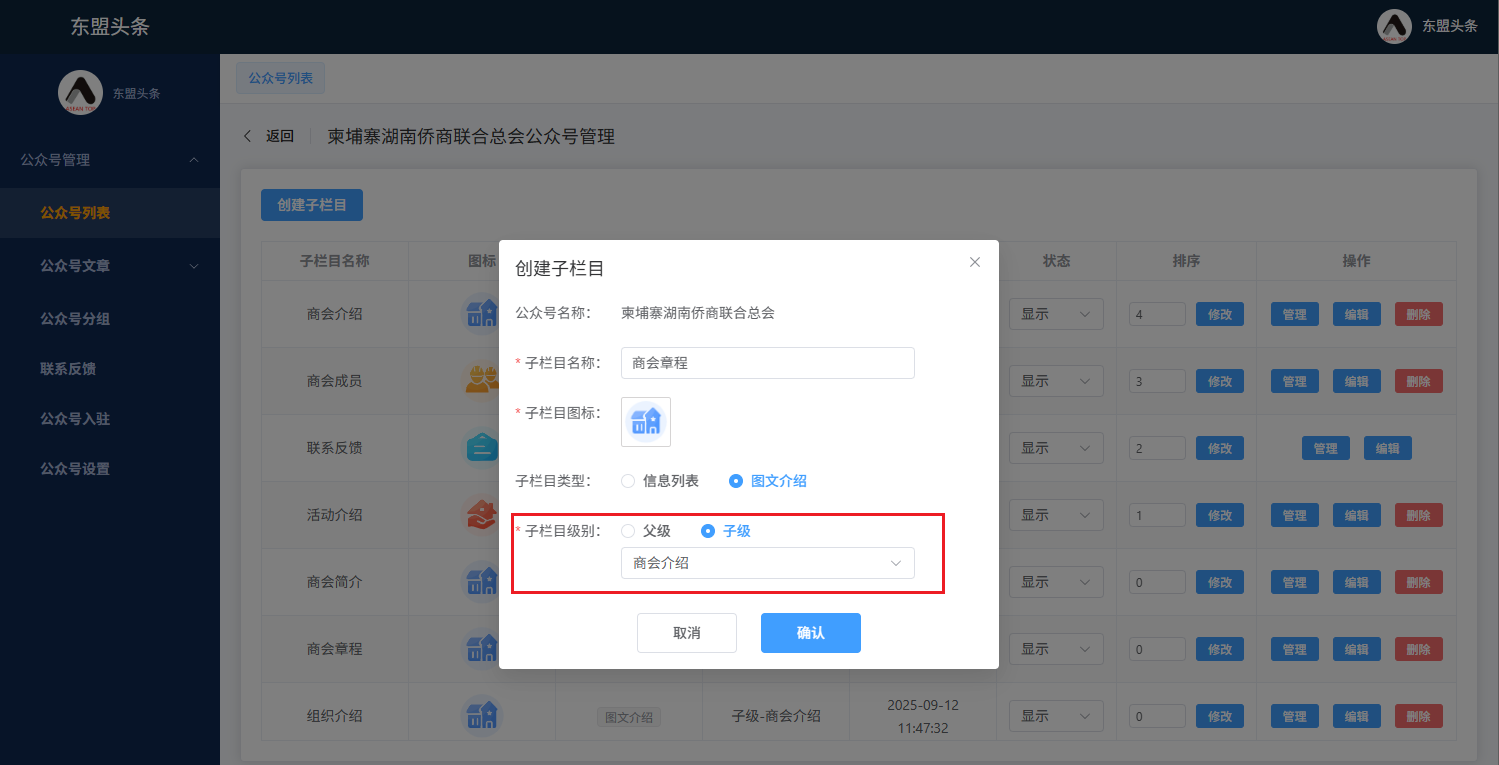Click 确认 button in dialog
This screenshot has height=765, width=1499.
pyautogui.click(x=811, y=633)
